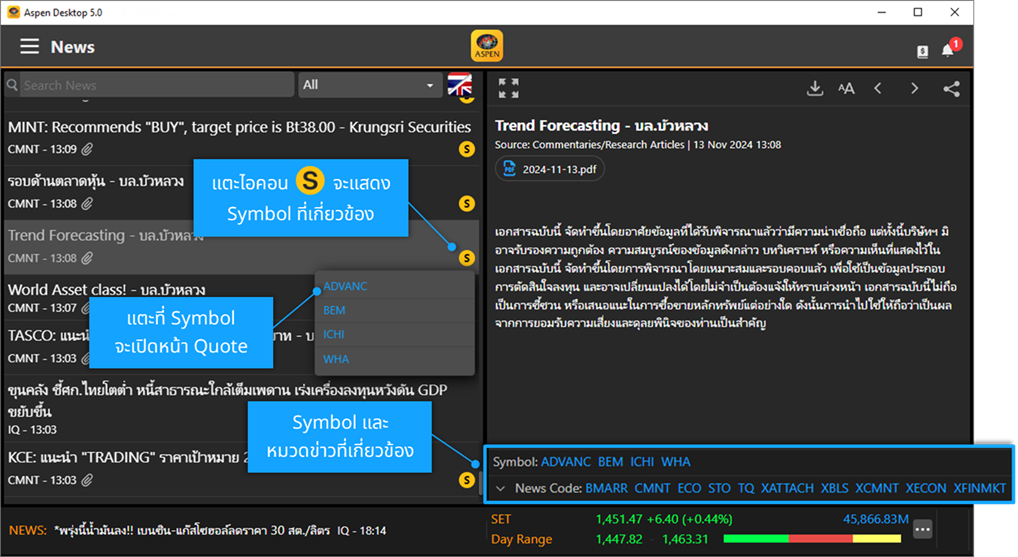Image resolution: width=1018 pixels, height=557 pixels.
Task: Expand article to full screen
Action: pos(508,88)
